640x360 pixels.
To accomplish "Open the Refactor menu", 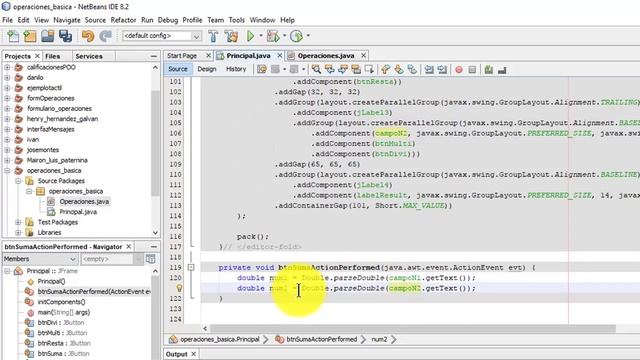I will [x=123, y=20].
